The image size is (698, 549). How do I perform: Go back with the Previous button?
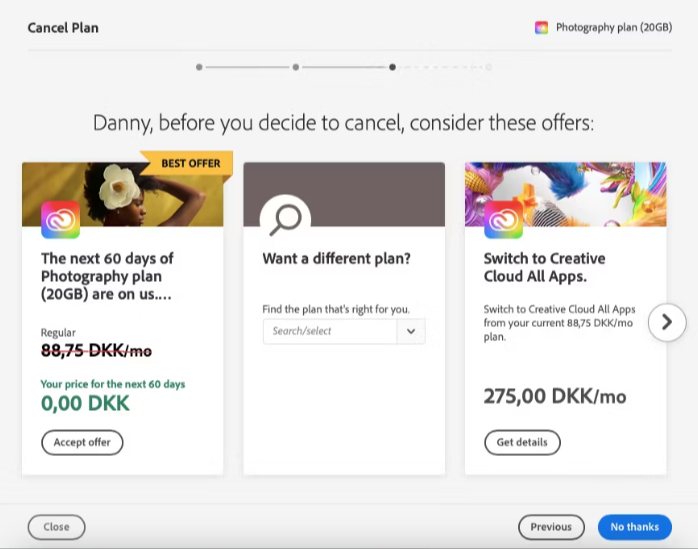pos(551,527)
